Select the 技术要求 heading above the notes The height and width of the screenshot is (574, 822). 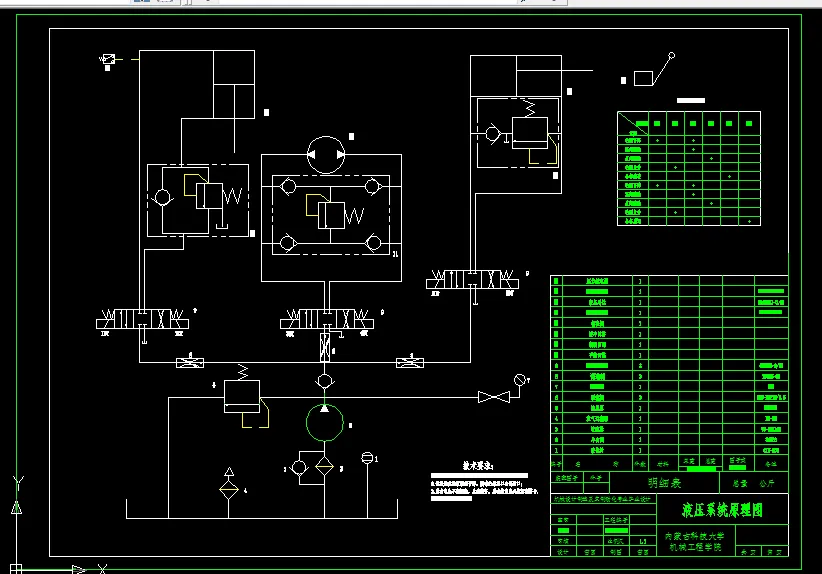478,465
